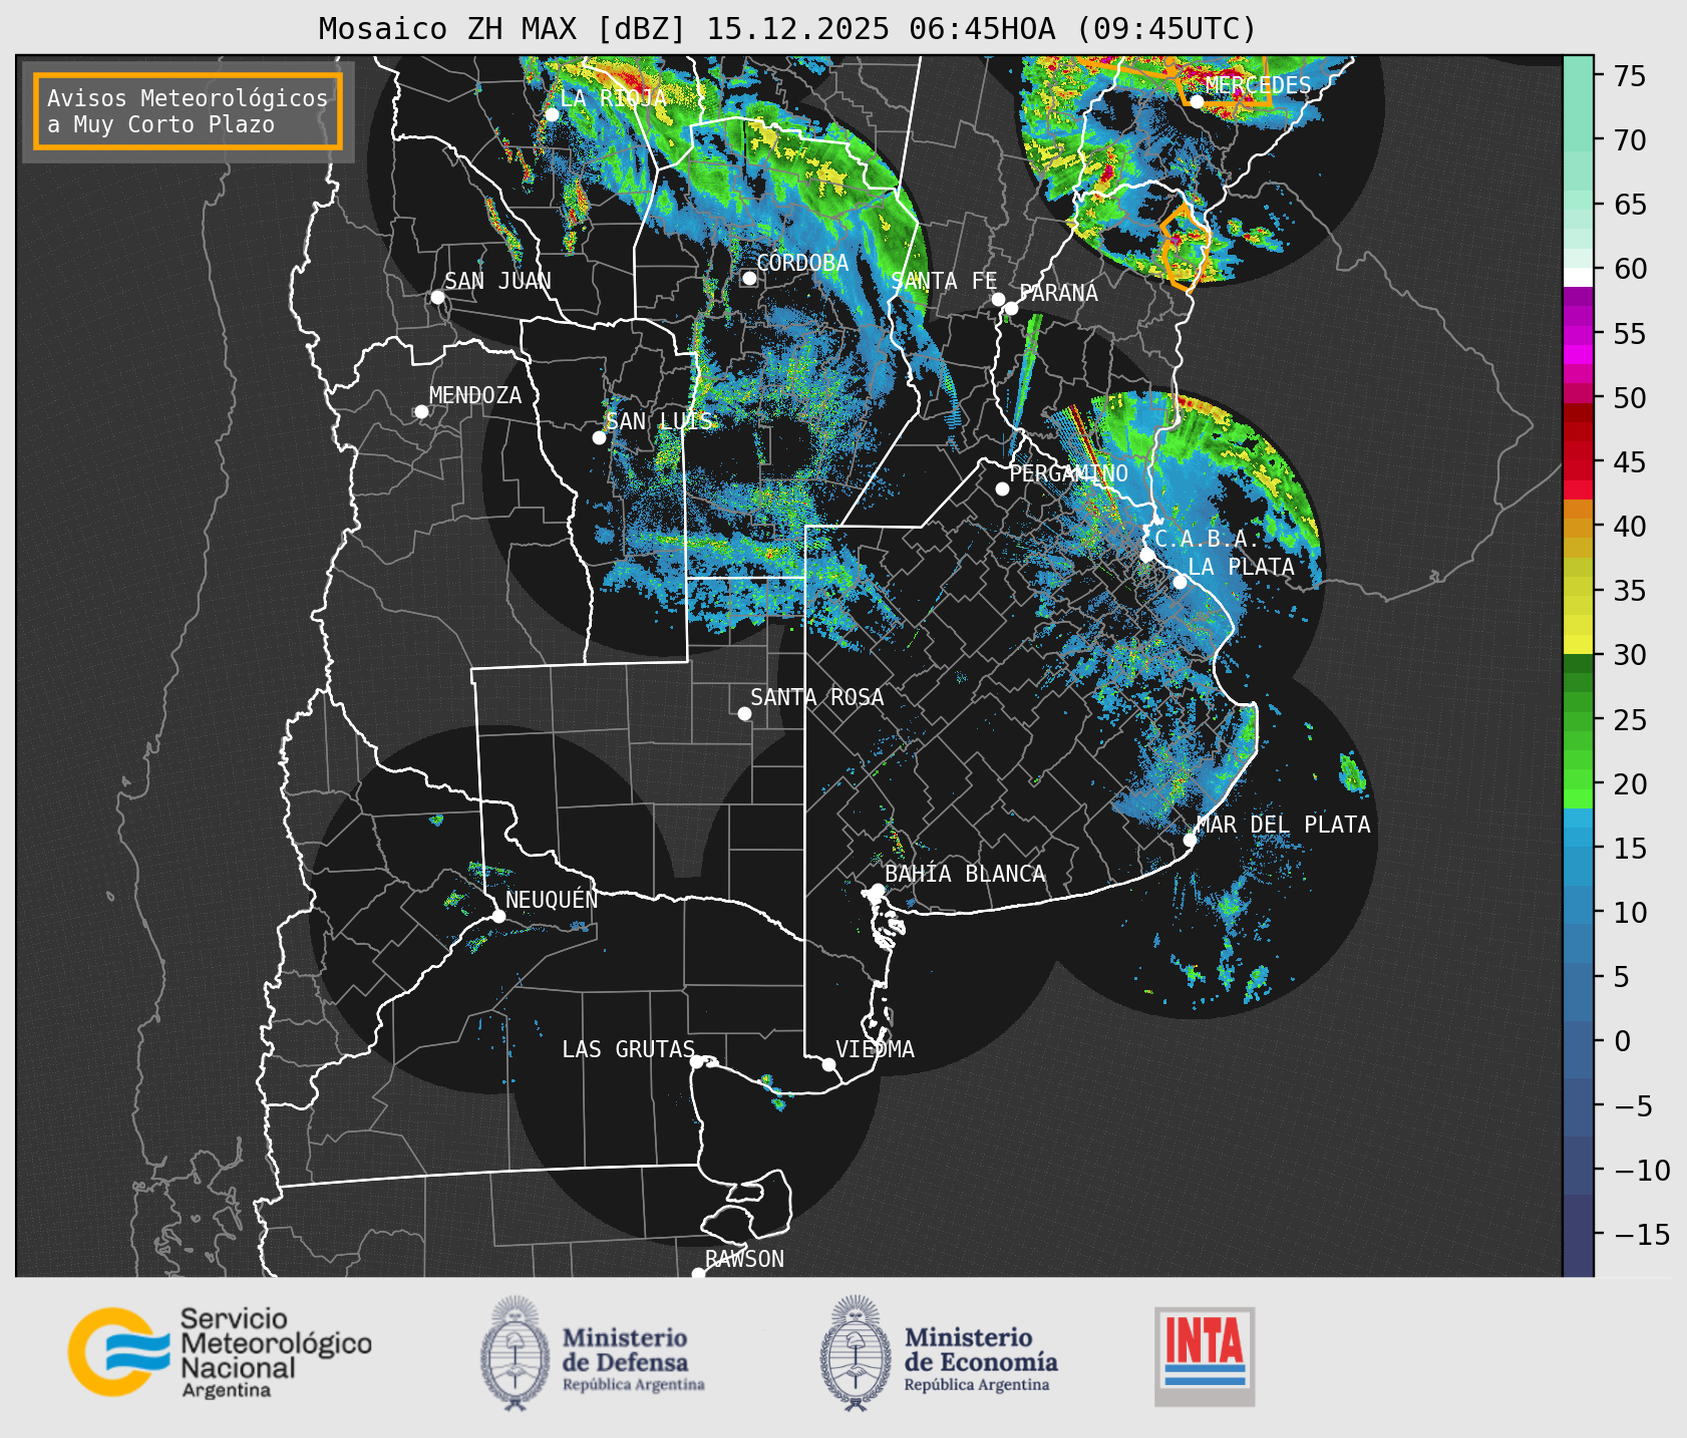Click the VIEDMA city marker dot
The height and width of the screenshot is (1438, 1687).
coord(829,1064)
